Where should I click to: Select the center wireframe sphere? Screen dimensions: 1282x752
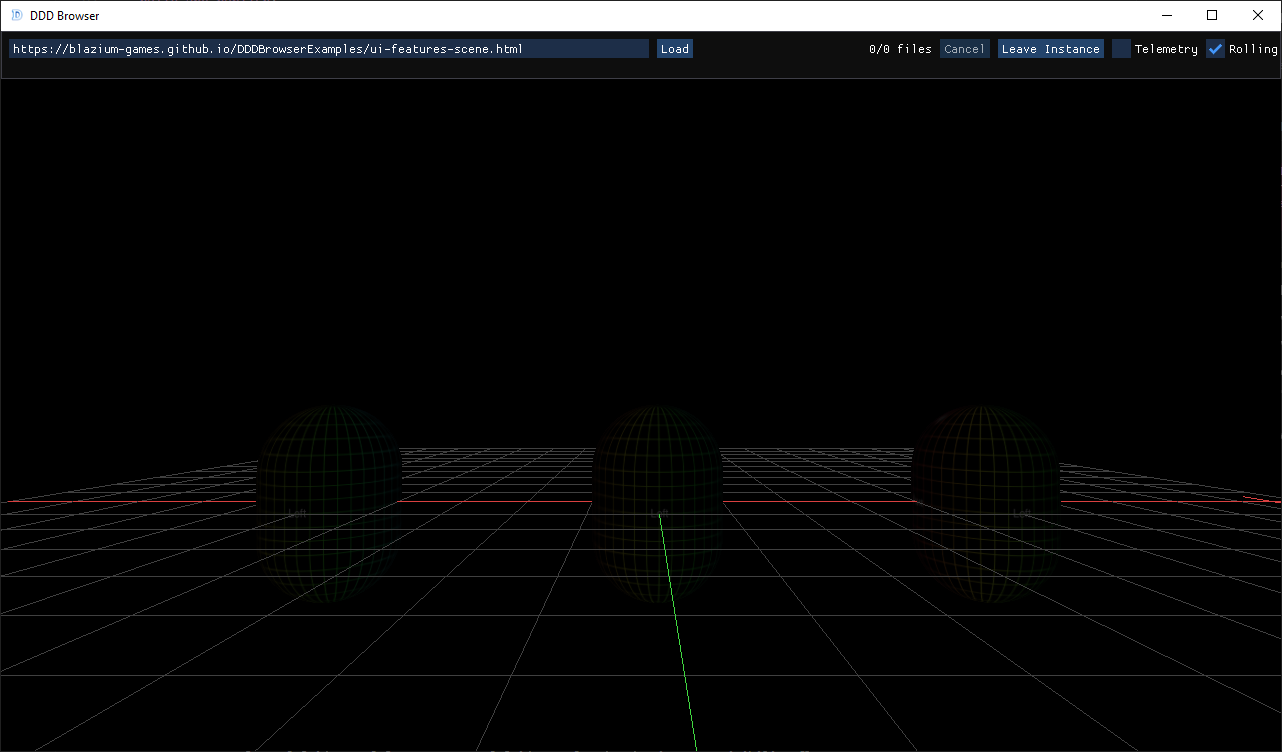pos(657,470)
